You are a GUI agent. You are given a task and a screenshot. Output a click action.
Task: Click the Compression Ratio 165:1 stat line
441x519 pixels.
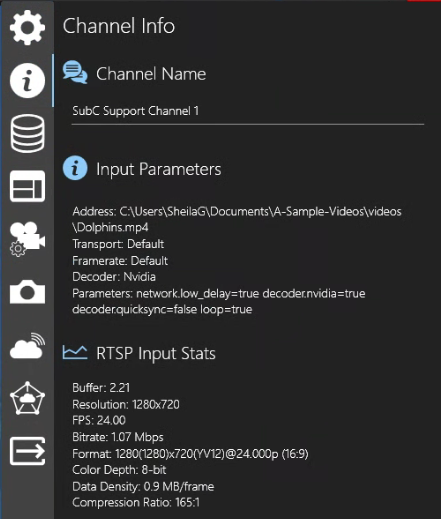click(x=136, y=502)
